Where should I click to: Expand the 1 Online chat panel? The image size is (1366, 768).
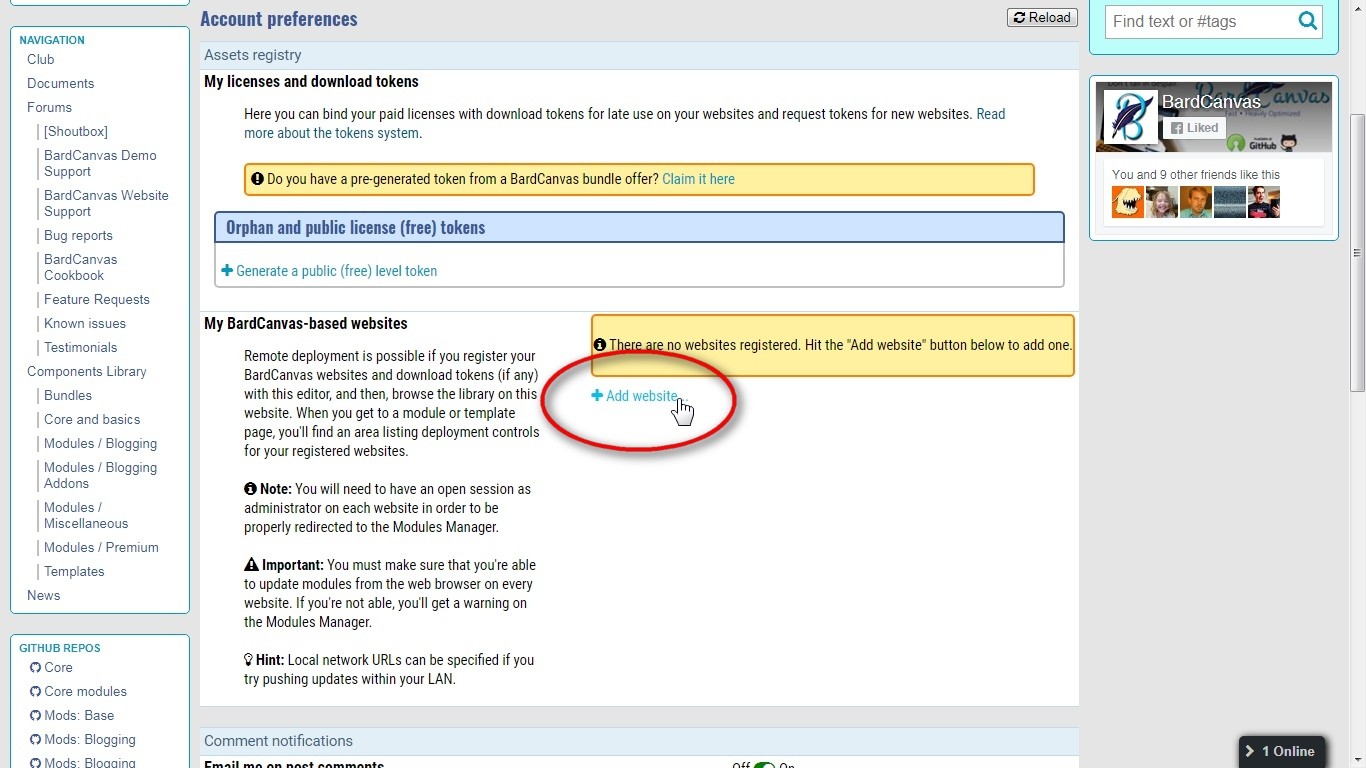coord(1282,751)
